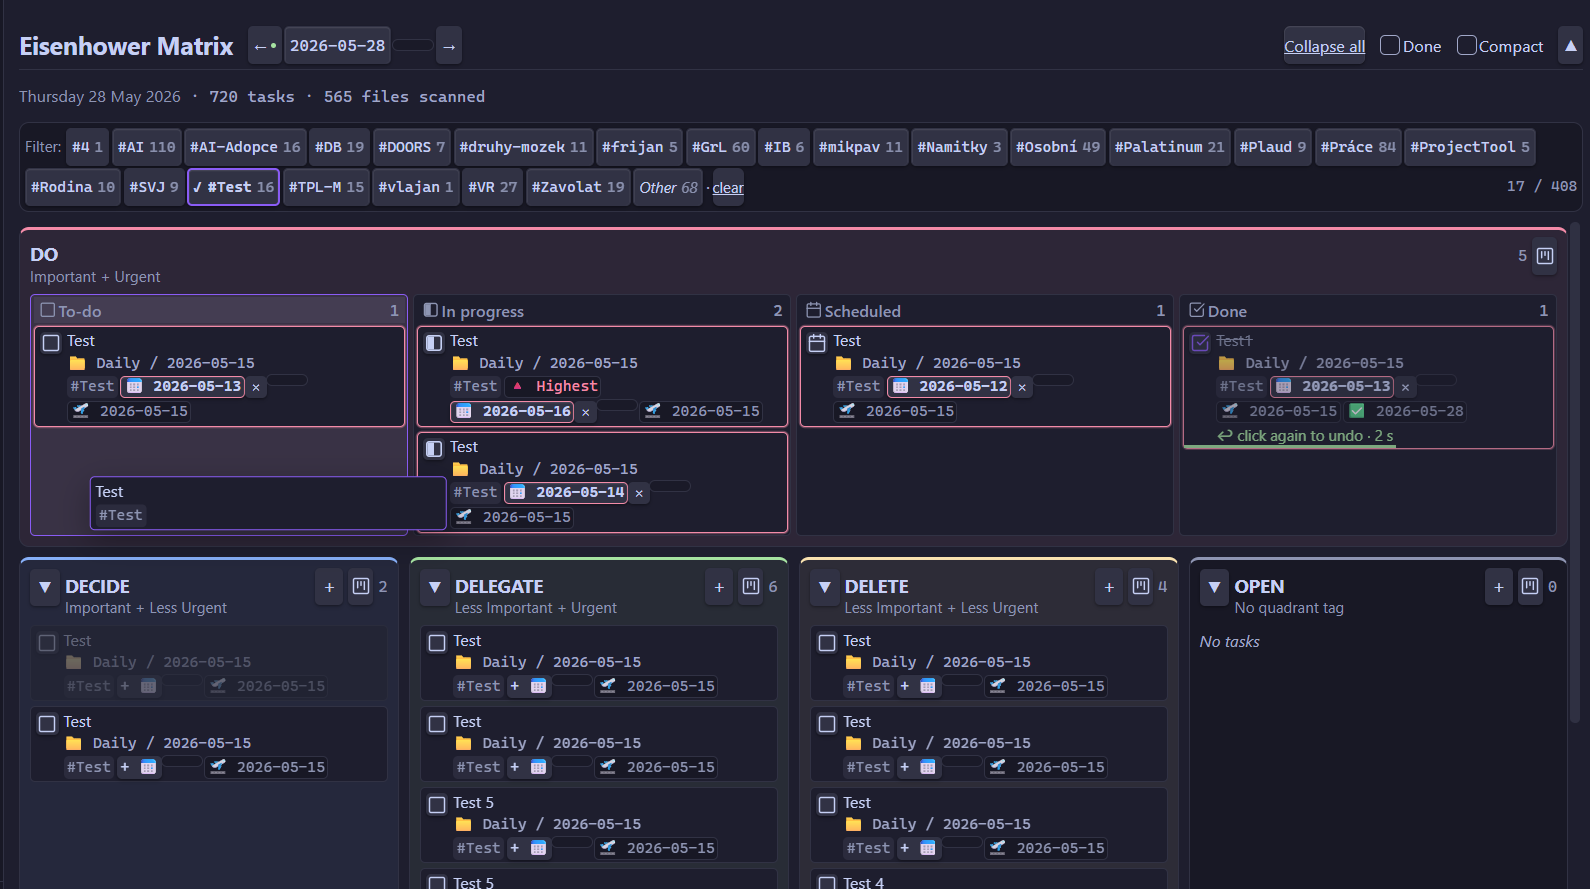
Task: Toggle the Done checkbox in header
Action: [1390, 45]
